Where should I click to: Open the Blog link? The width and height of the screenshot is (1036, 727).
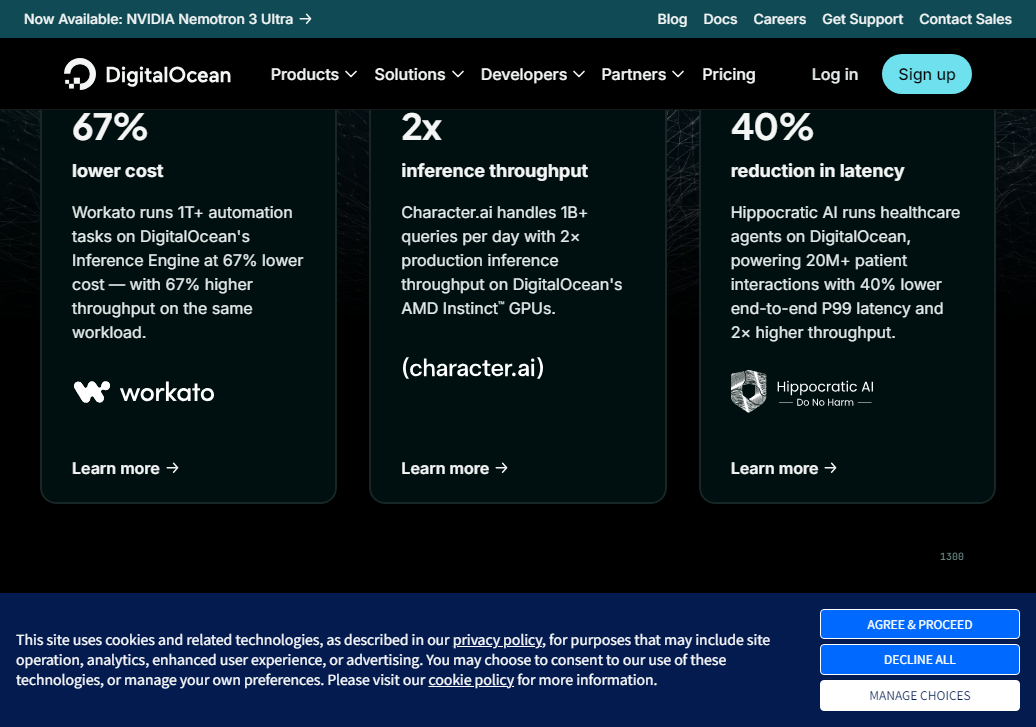[x=672, y=19]
